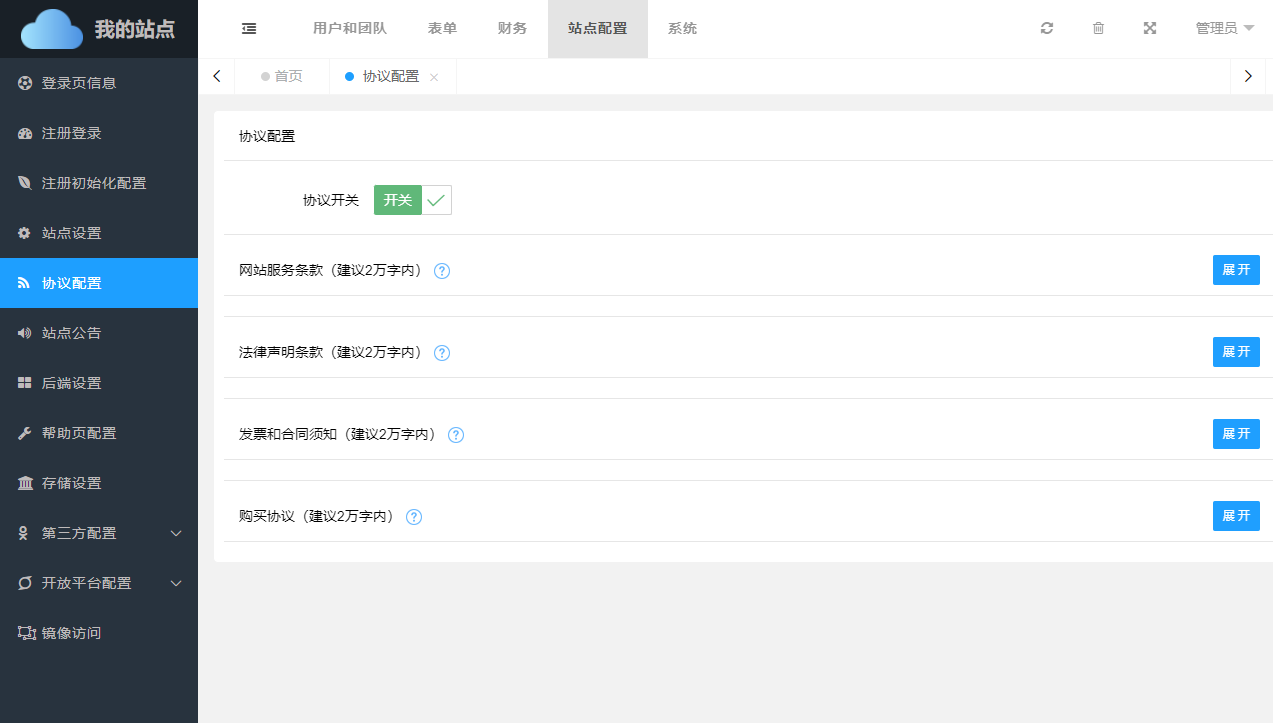Click help icon beside 购买协议
The width and height of the screenshot is (1273, 723).
pyautogui.click(x=414, y=517)
